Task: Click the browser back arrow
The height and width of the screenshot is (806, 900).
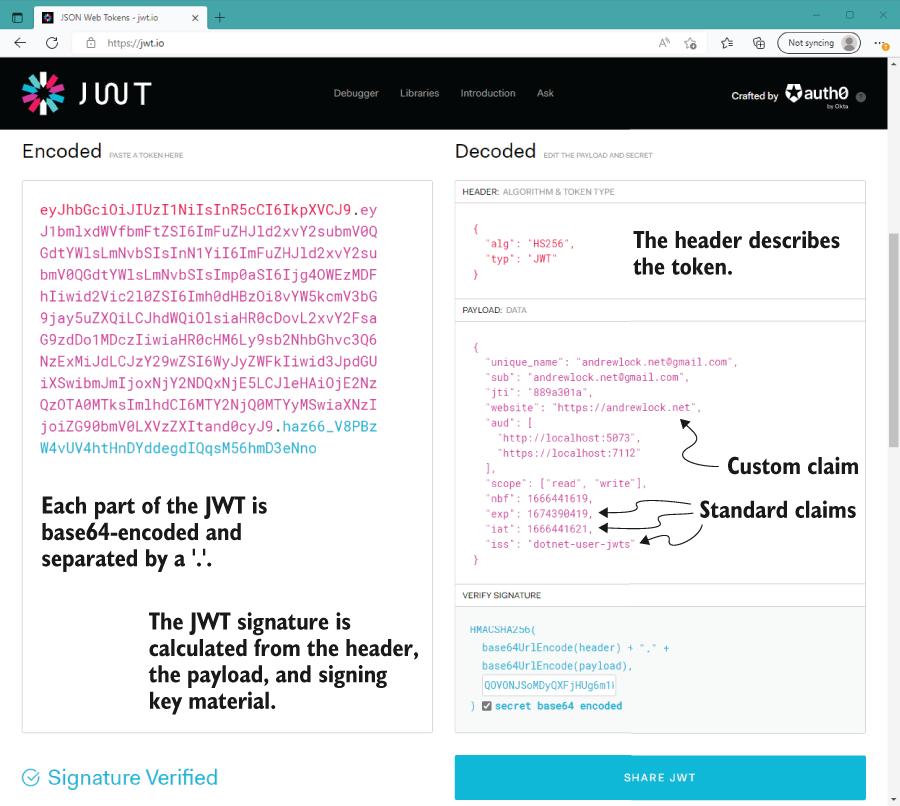Action: tap(20, 43)
